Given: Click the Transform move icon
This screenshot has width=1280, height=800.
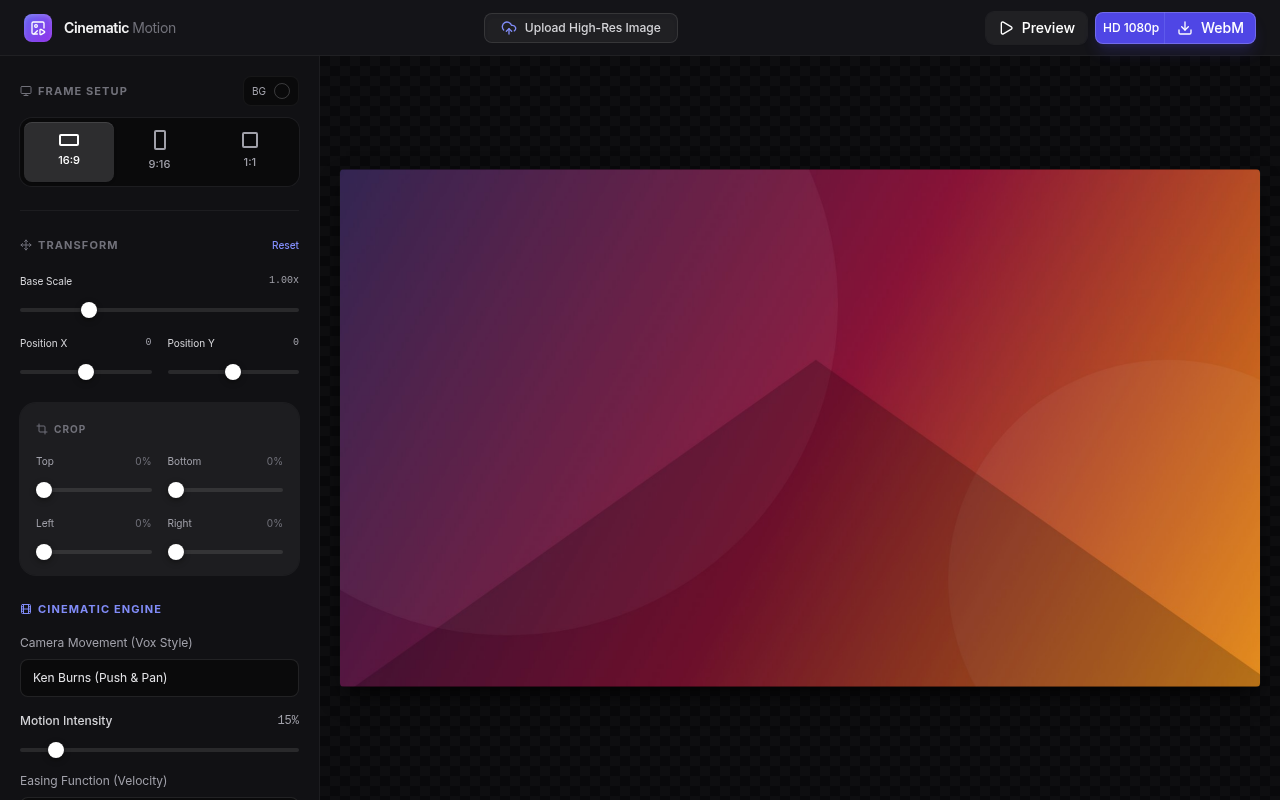Looking at the screenshot, I should pyautogui.click(x=26, y=245).
